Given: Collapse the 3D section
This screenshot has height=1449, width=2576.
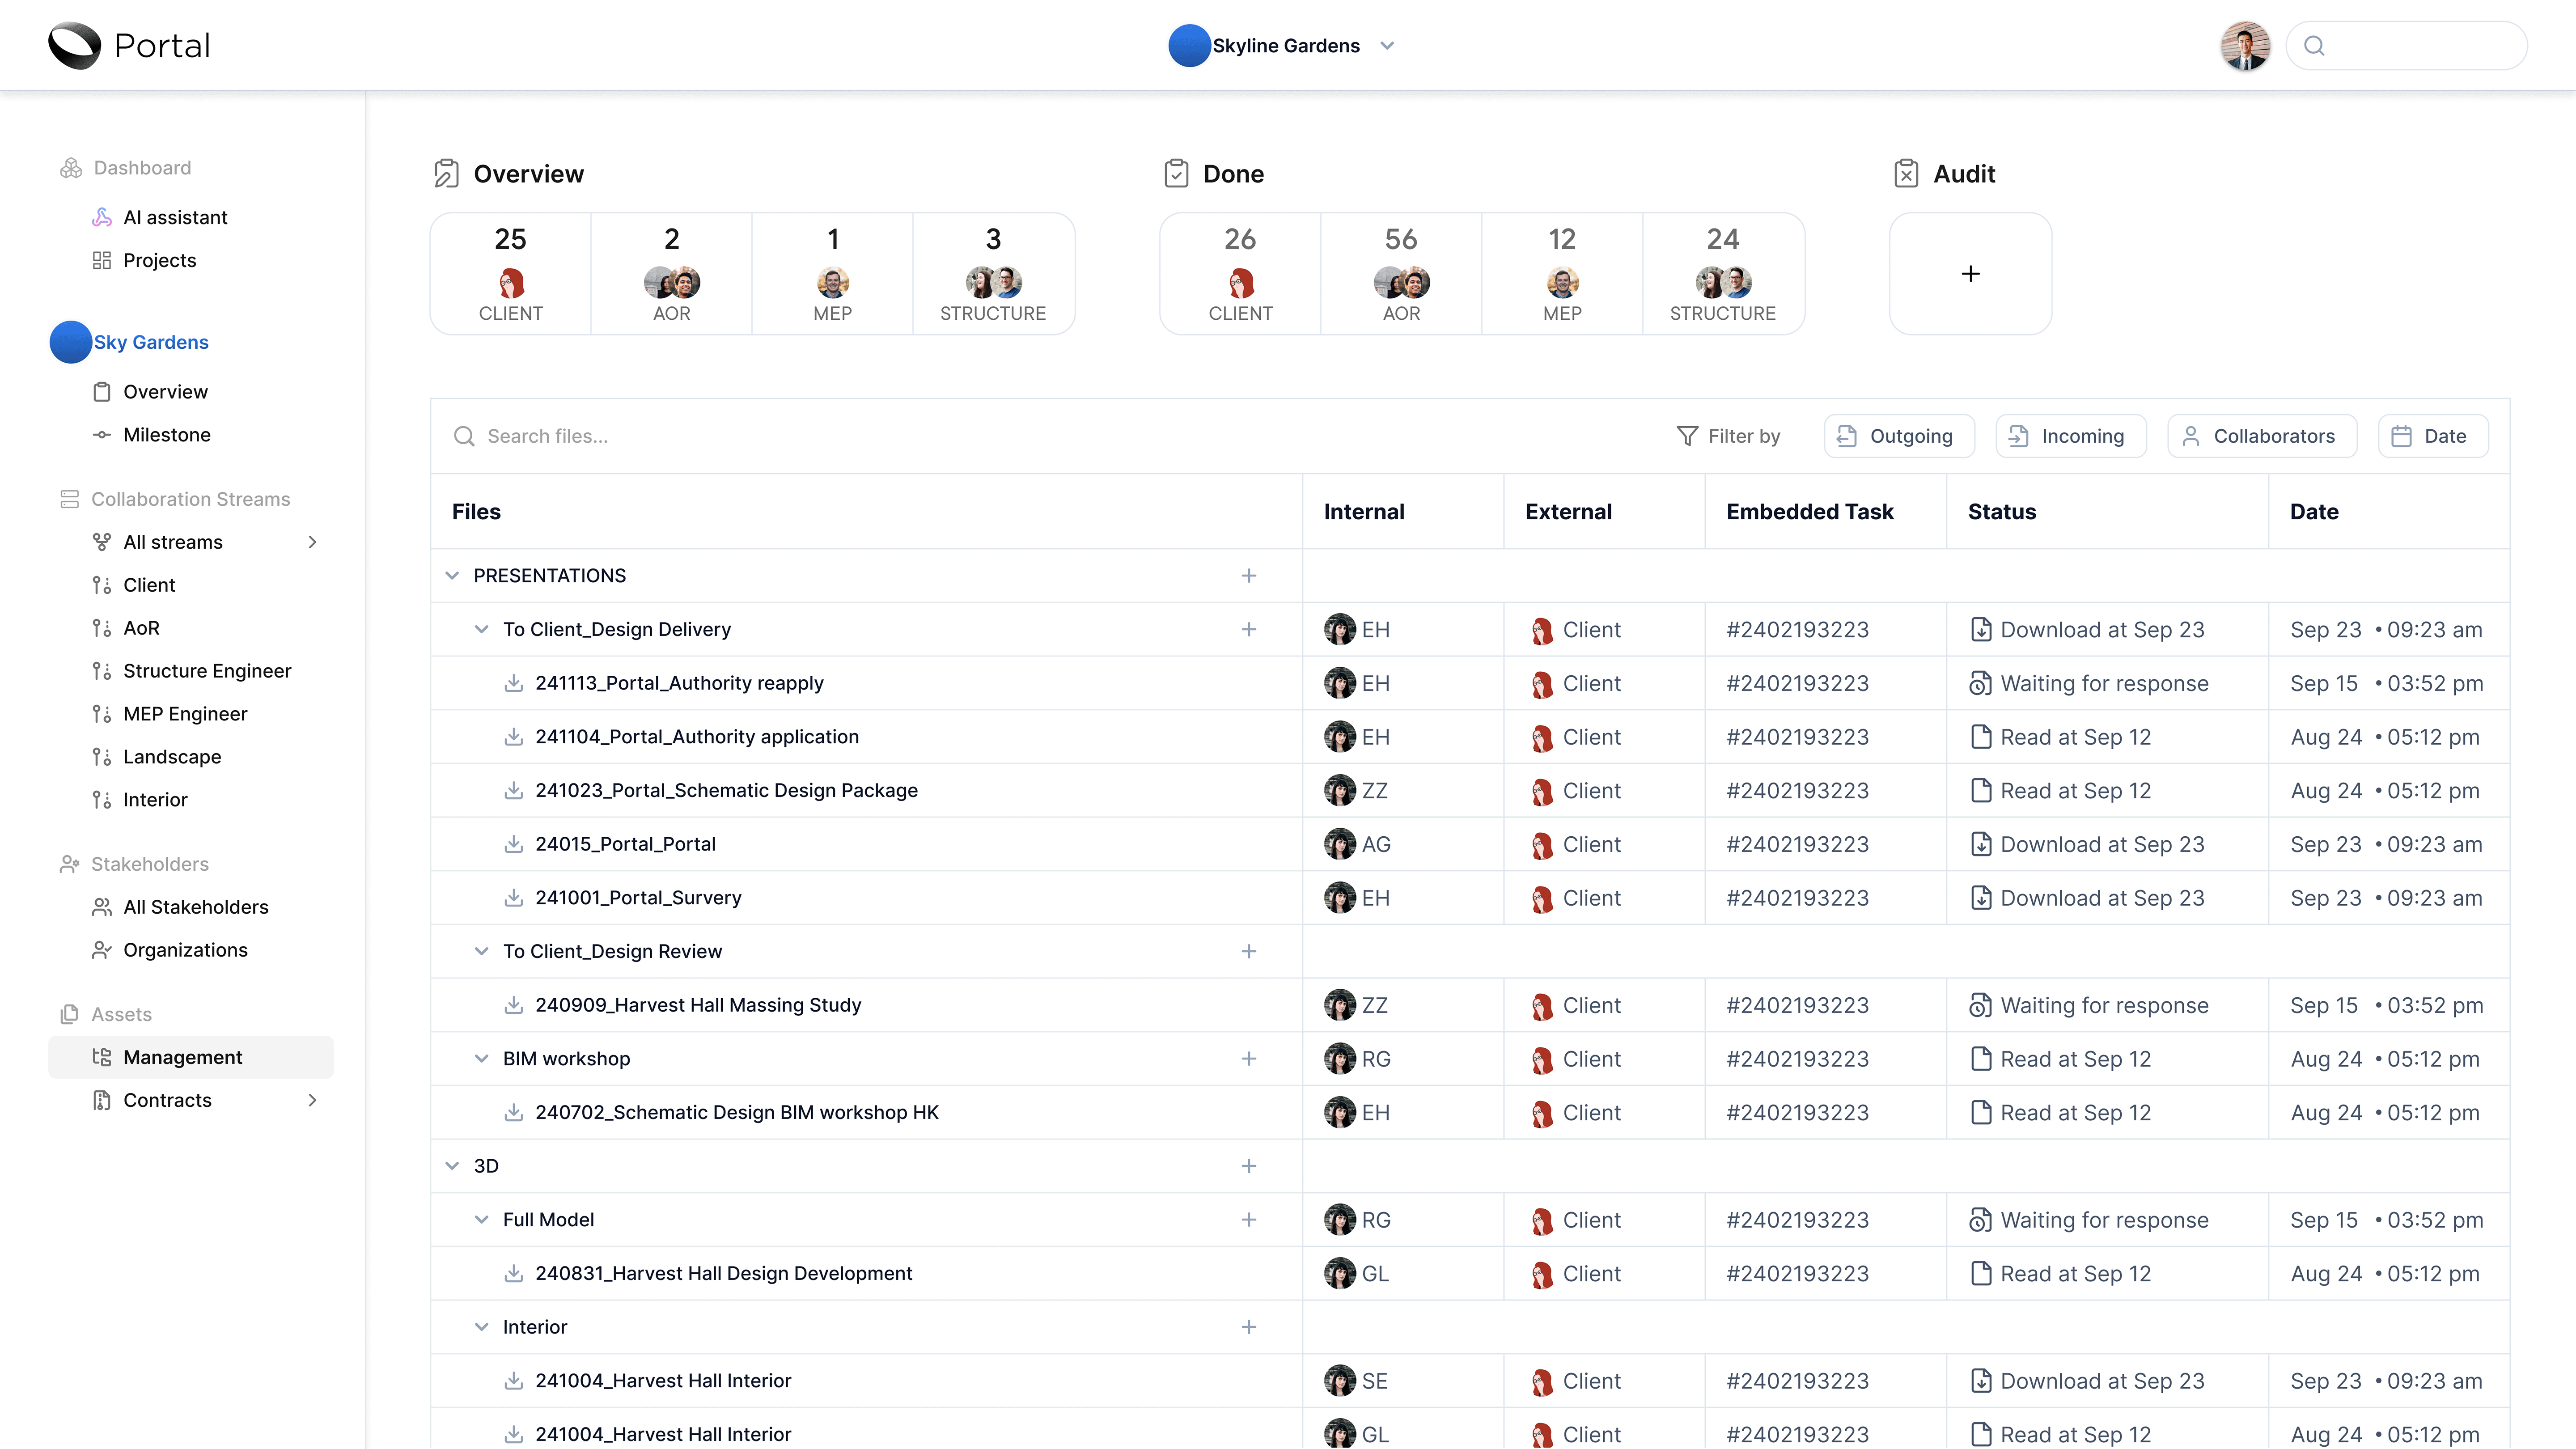Looking at the screenshot, I should (x=452, y=1166).
